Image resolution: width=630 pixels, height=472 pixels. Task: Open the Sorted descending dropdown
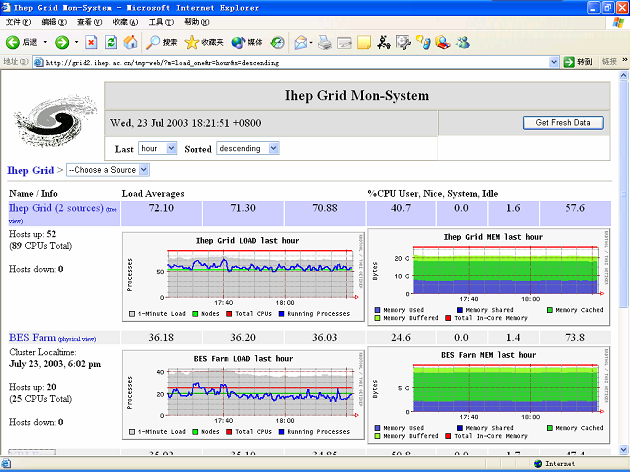(x=247, y=148)
